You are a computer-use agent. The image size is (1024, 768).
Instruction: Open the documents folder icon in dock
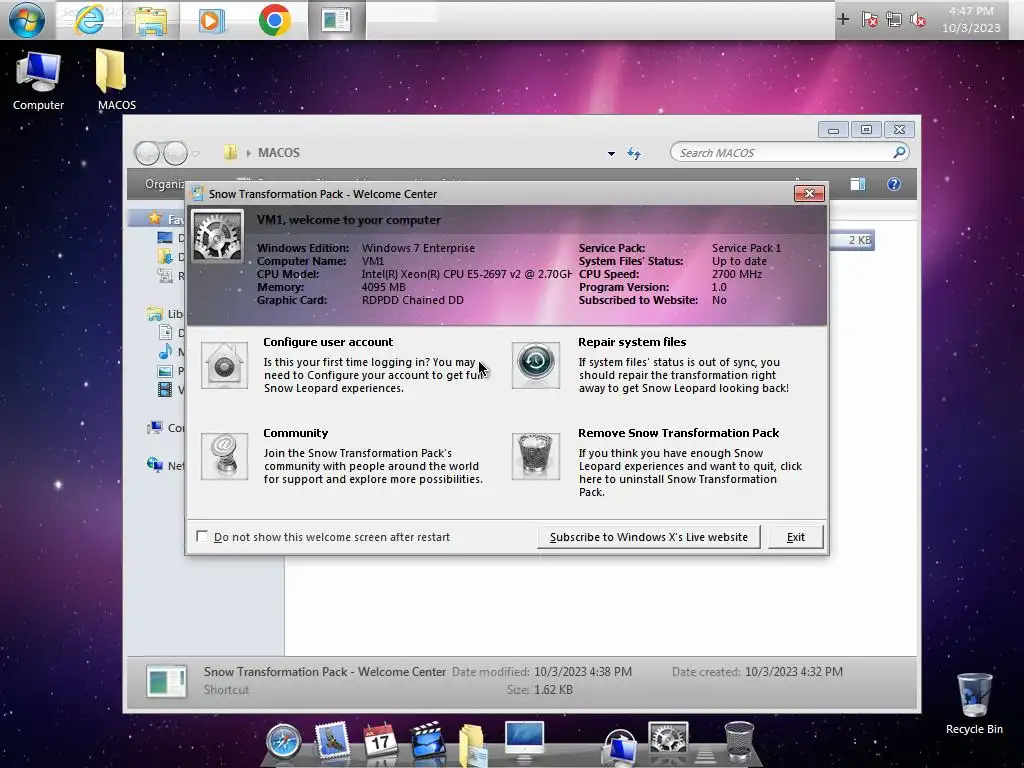(473, 744)
